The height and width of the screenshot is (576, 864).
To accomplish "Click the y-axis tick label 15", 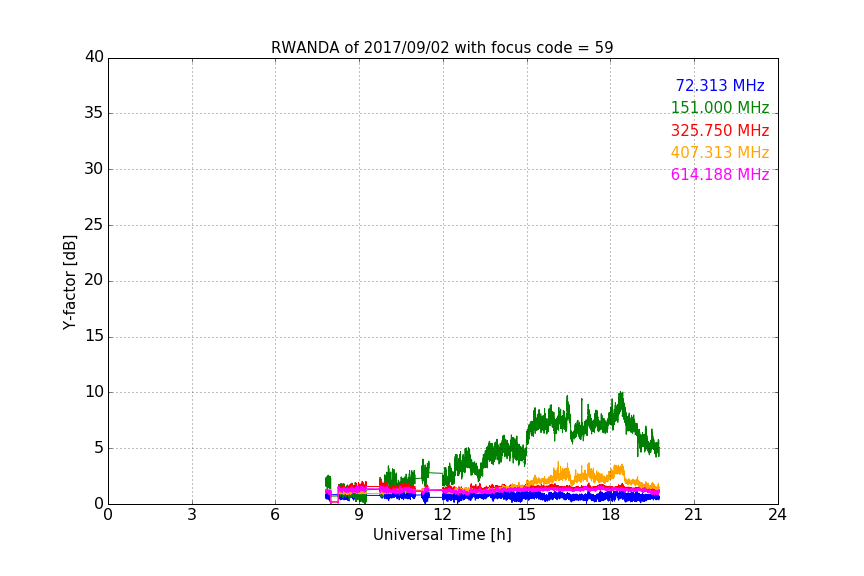I will pyautogui.click(x=94, y=336).
